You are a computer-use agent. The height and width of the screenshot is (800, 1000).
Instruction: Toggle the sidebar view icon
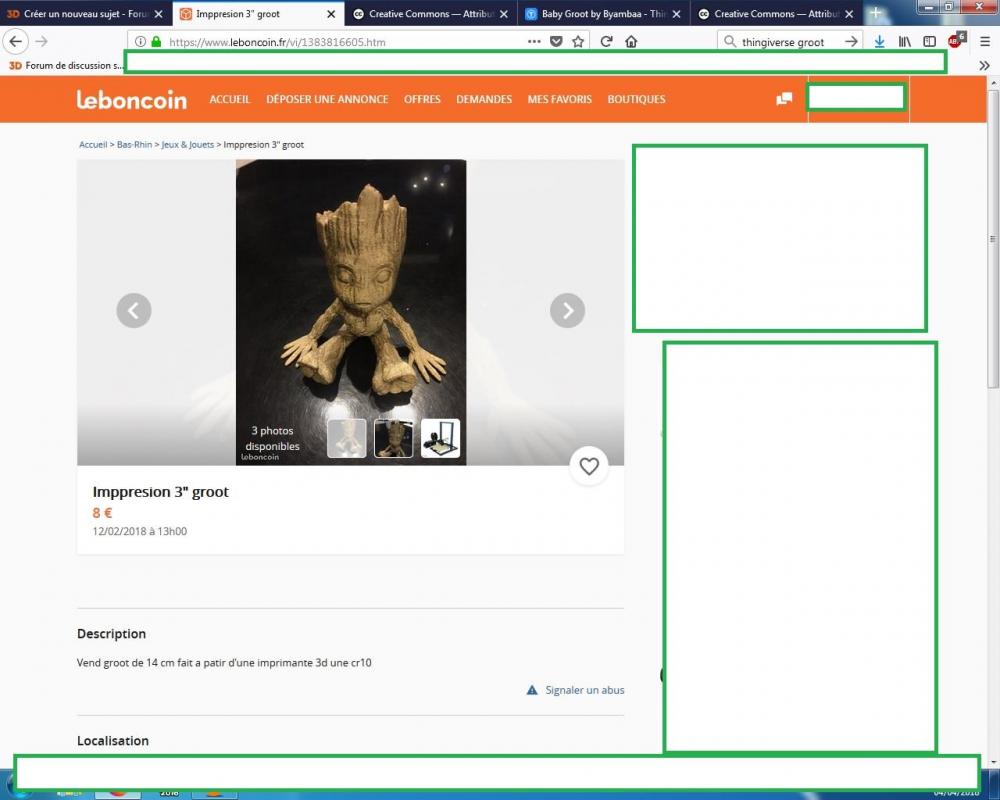[929, 41]
